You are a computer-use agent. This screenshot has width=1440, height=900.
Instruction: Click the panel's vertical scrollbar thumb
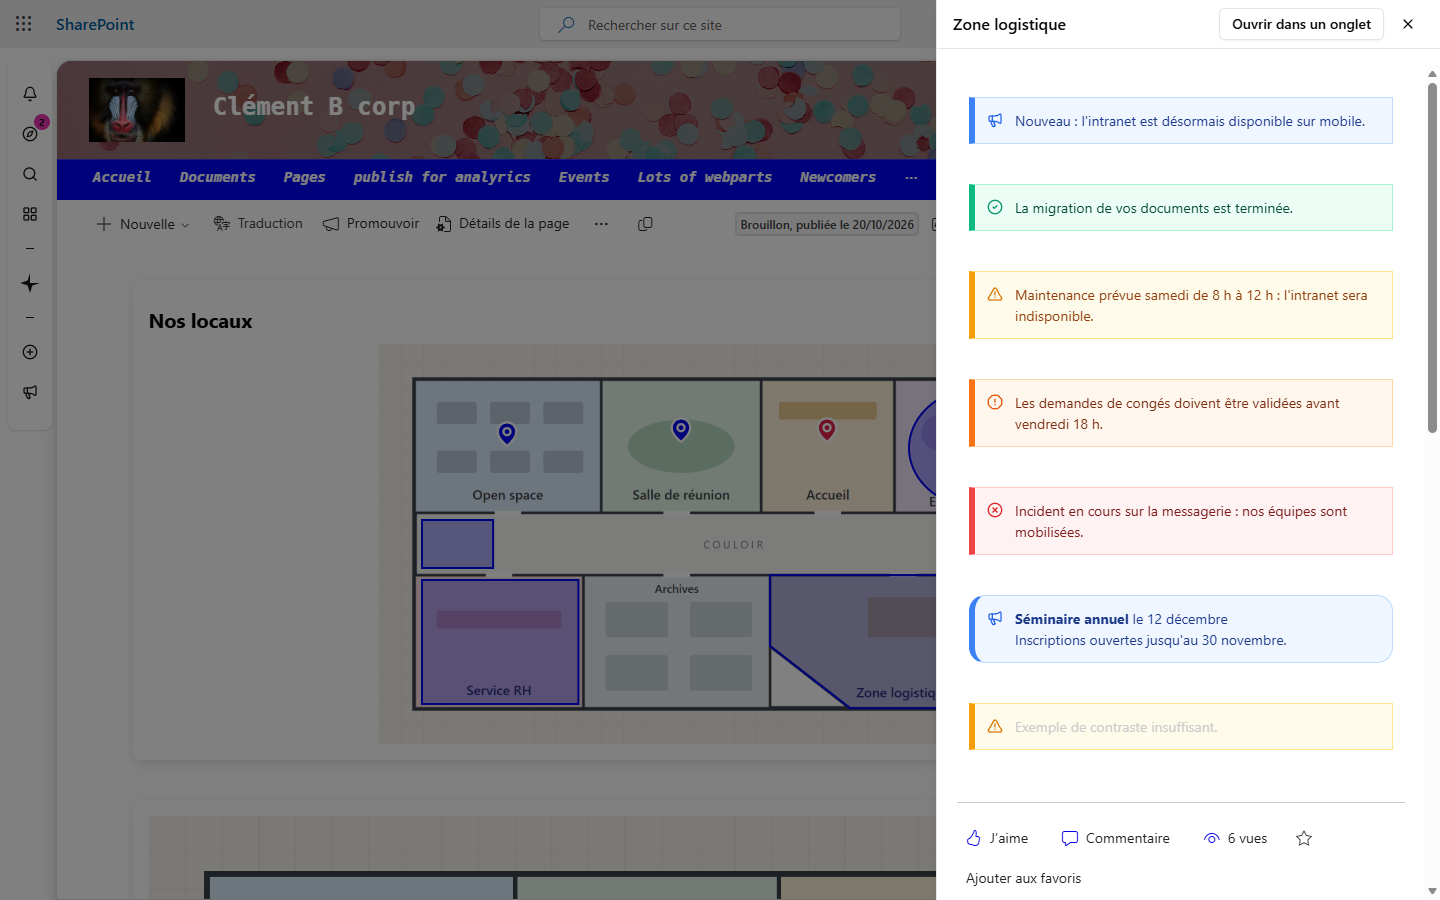tap(1432, 257)
